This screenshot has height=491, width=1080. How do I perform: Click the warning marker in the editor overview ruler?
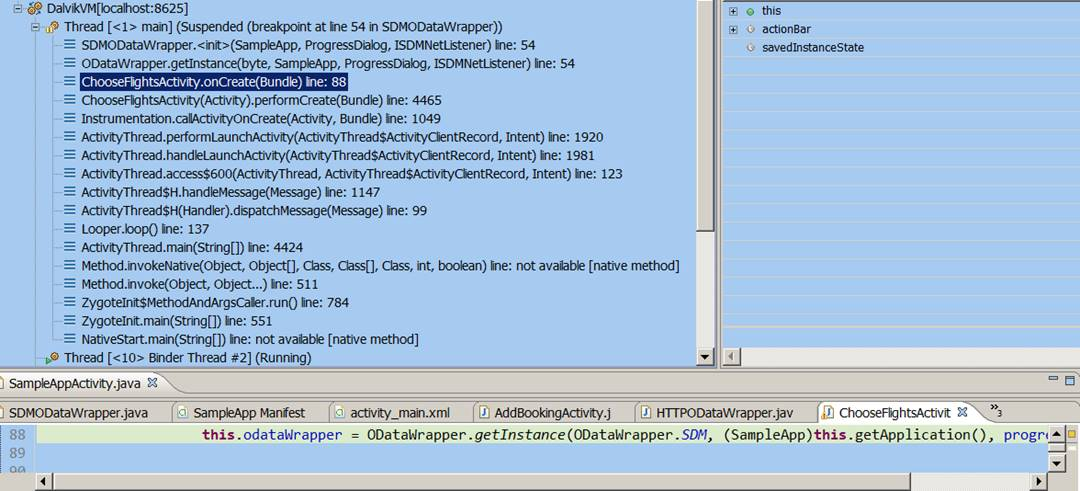click(x=1072, y=435)
